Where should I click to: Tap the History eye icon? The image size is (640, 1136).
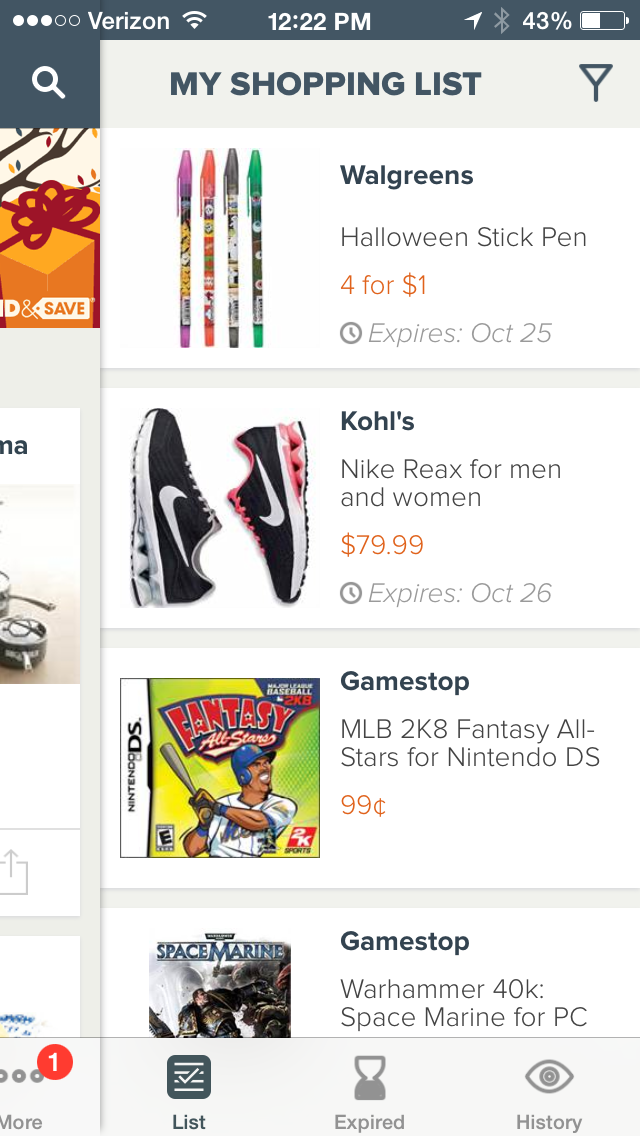(549, 1076)
